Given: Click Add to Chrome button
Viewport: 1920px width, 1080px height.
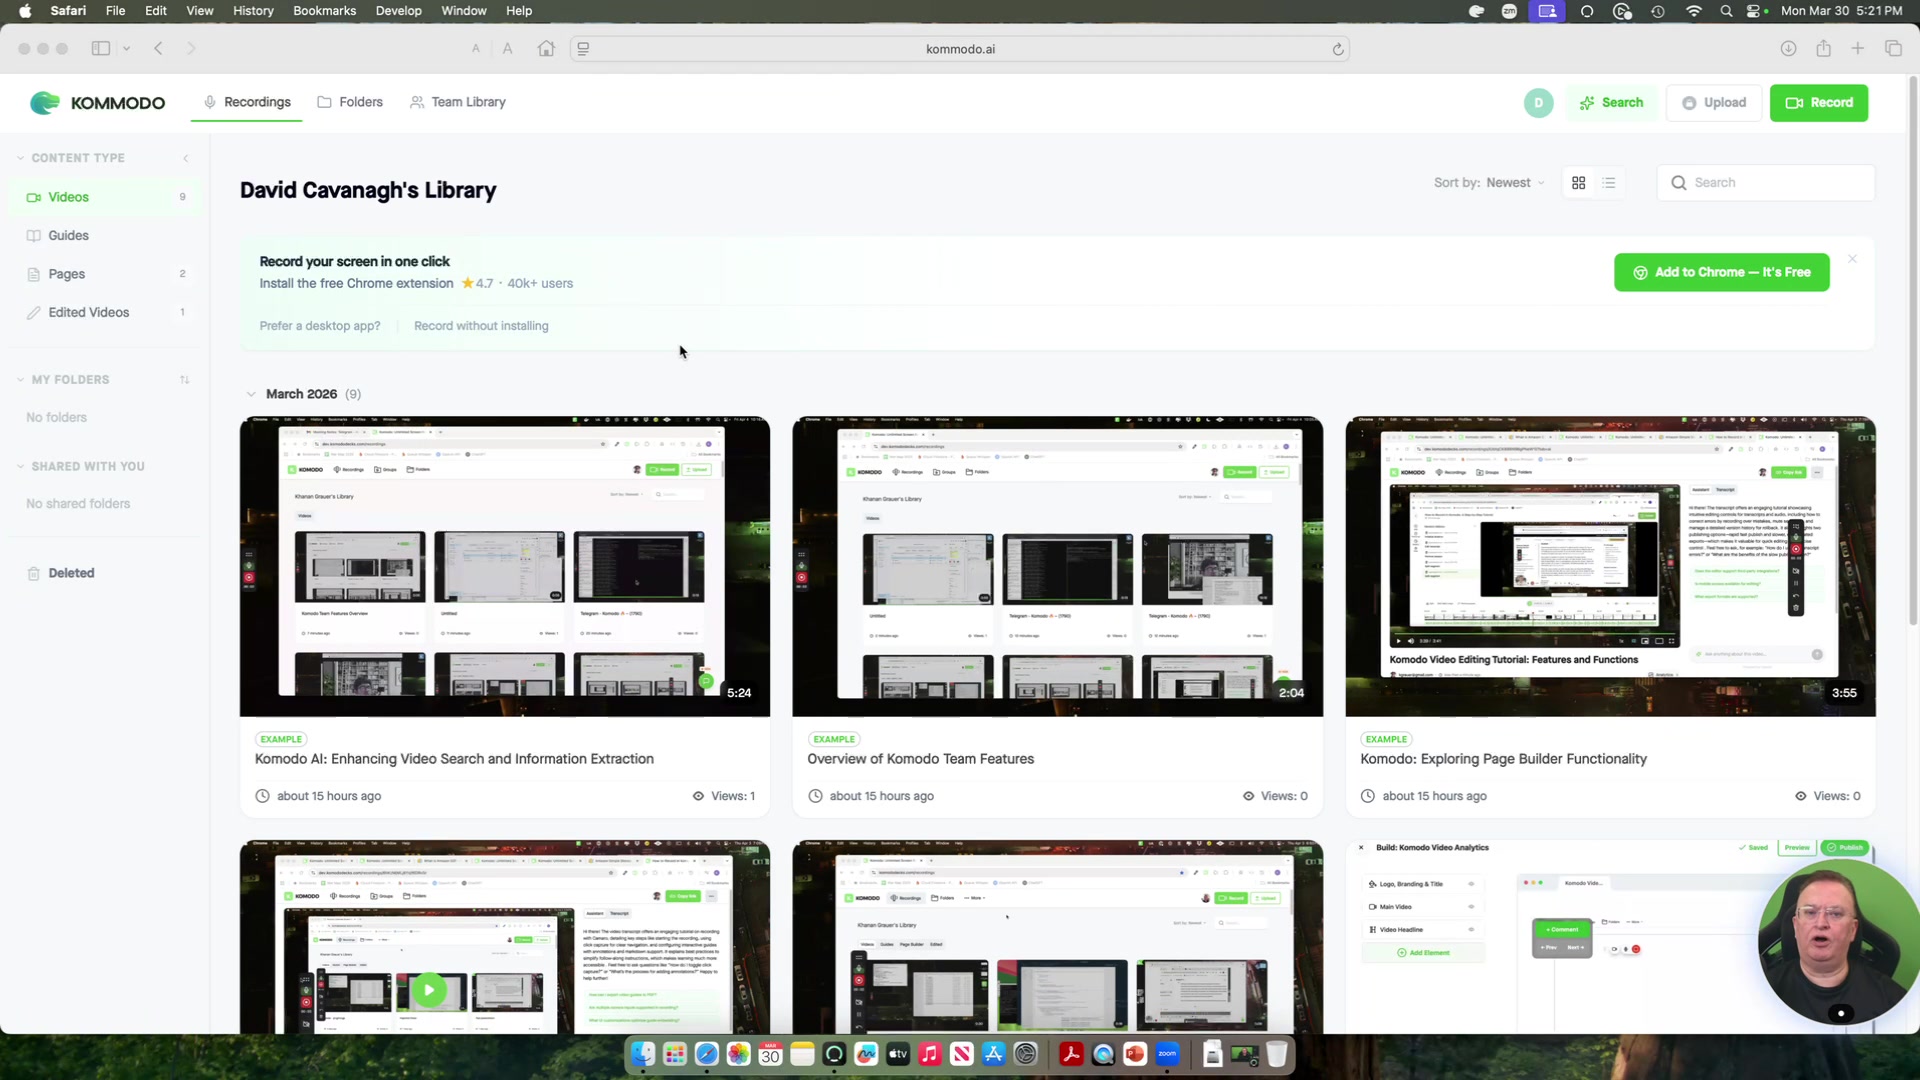Looking at the screenshot, I should [1721, 272].
